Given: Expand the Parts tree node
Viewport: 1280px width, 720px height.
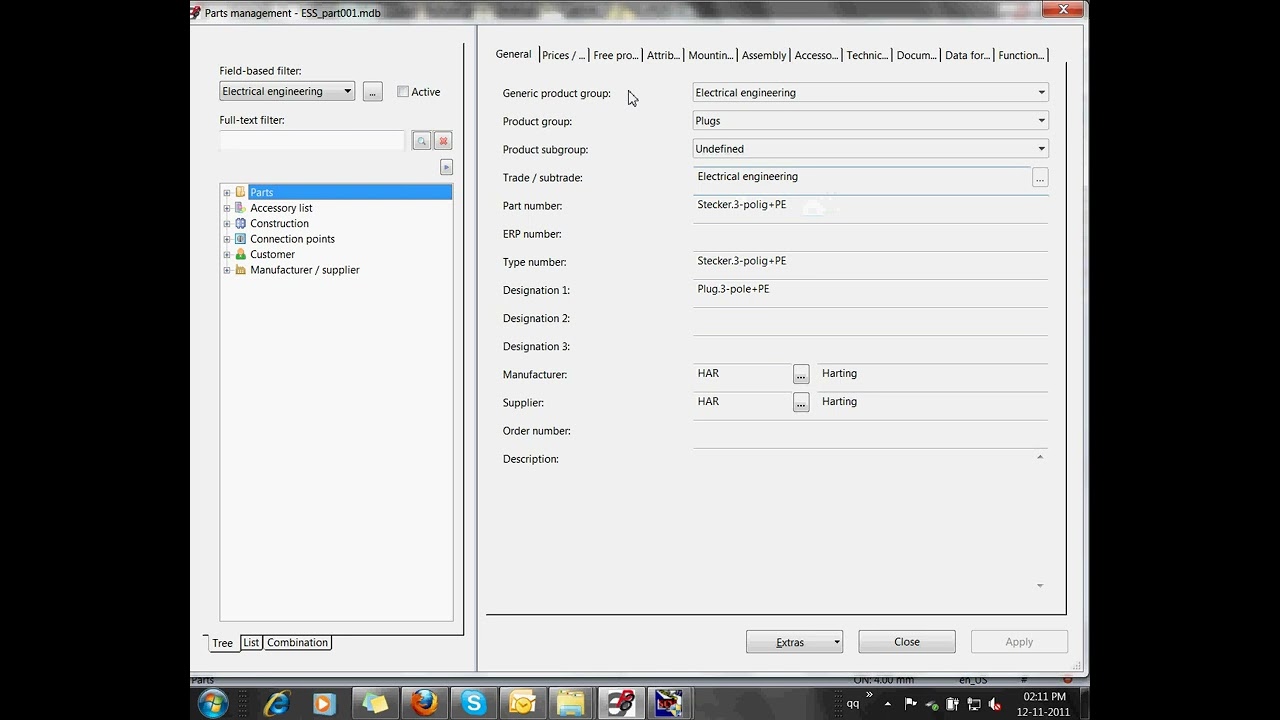Looking at the screenshot, I should (227, 193).
